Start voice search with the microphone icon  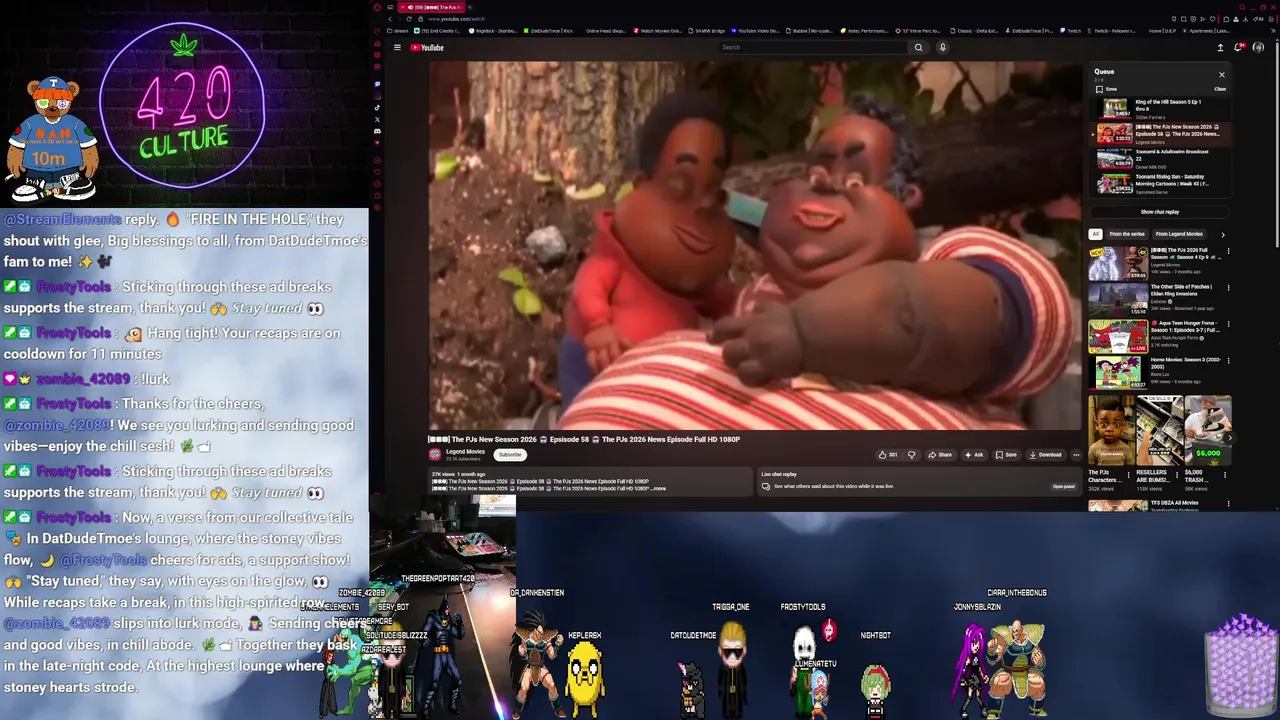942,47
